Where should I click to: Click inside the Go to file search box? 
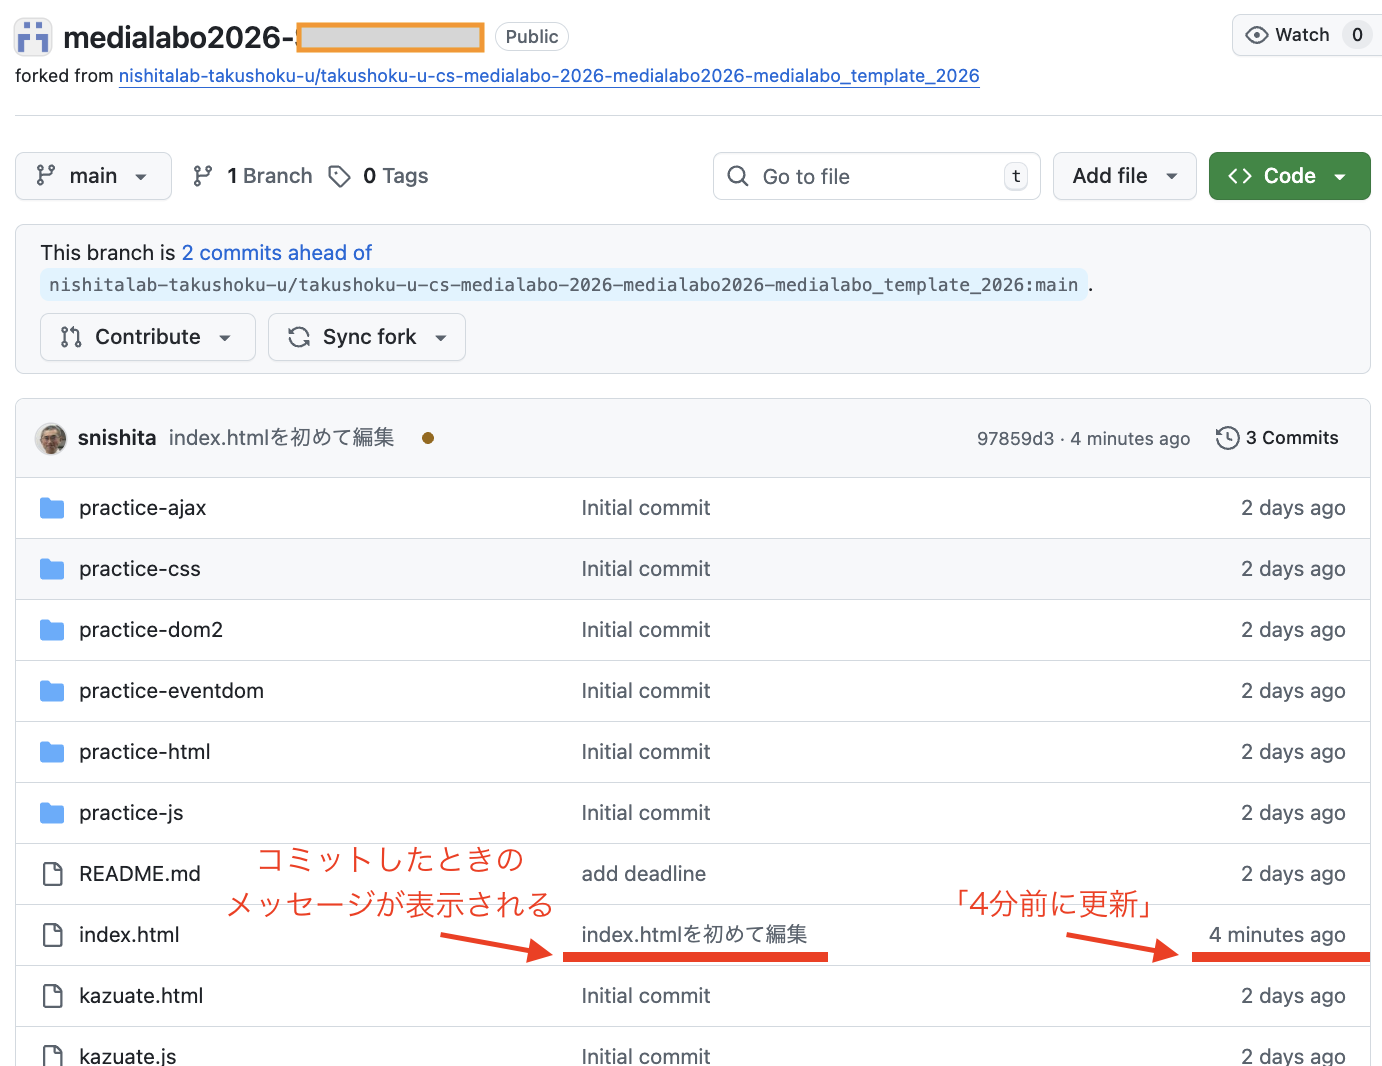(x=870, y=176)
